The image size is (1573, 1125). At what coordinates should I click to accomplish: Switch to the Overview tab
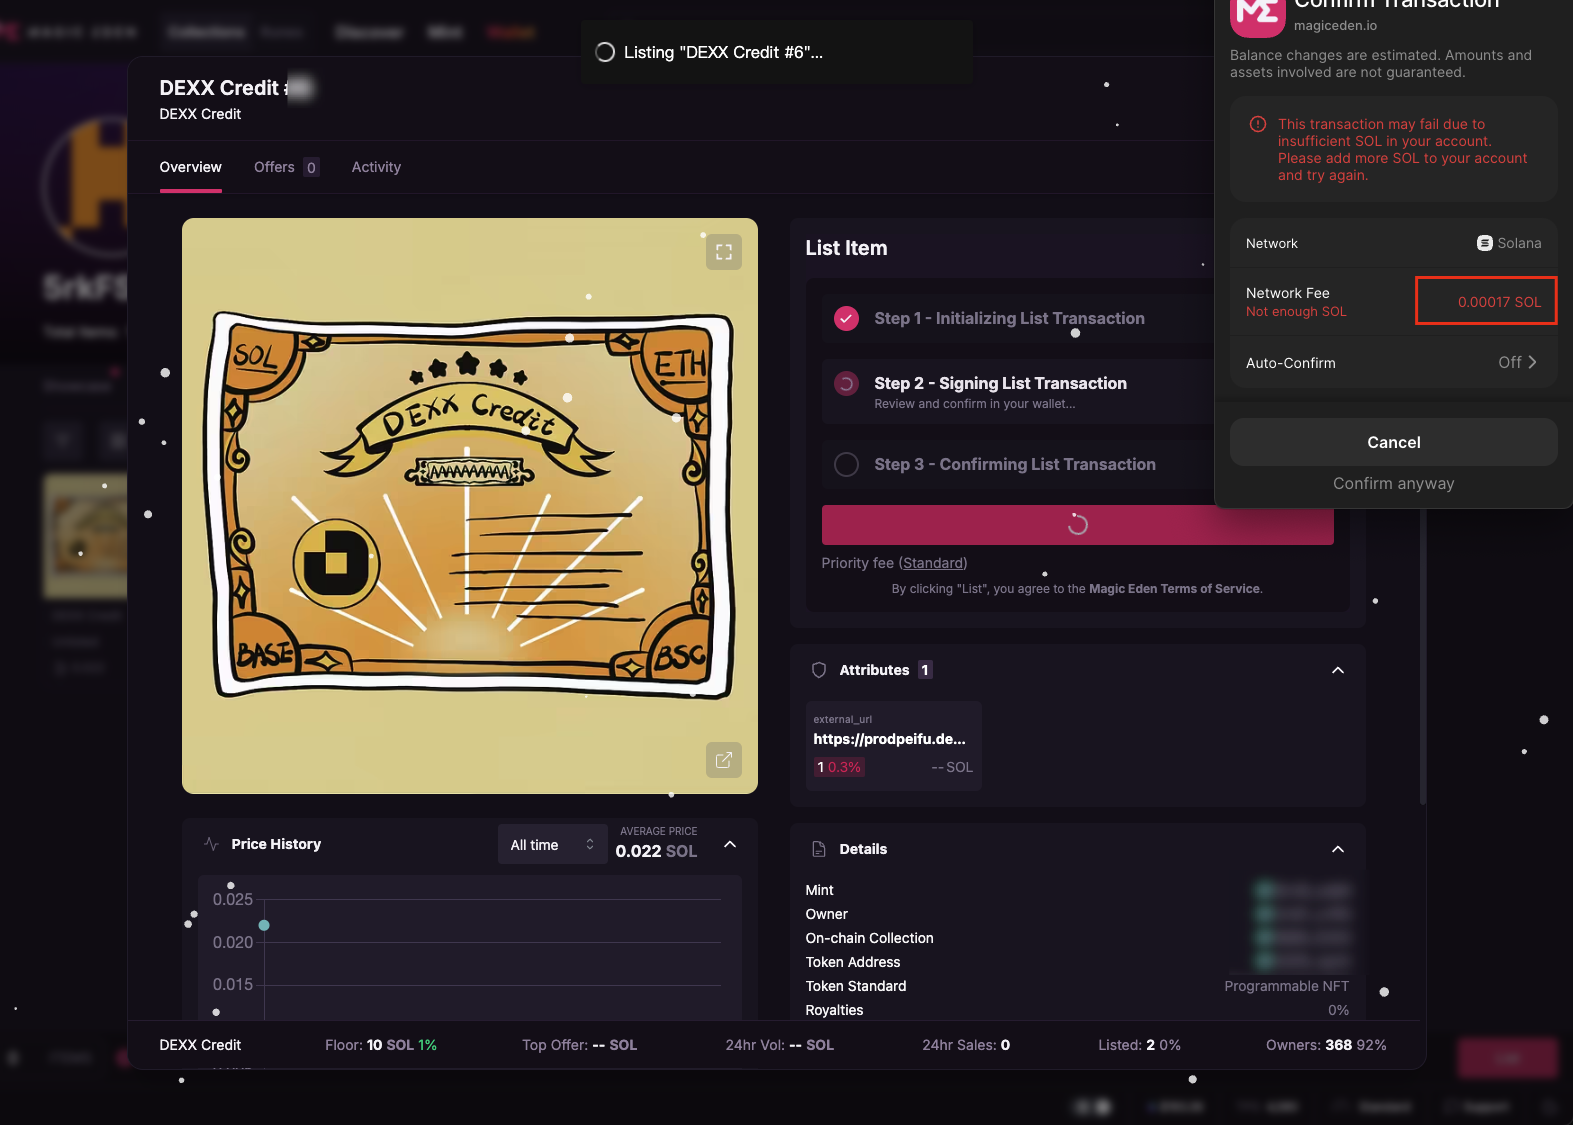(191, 167)
